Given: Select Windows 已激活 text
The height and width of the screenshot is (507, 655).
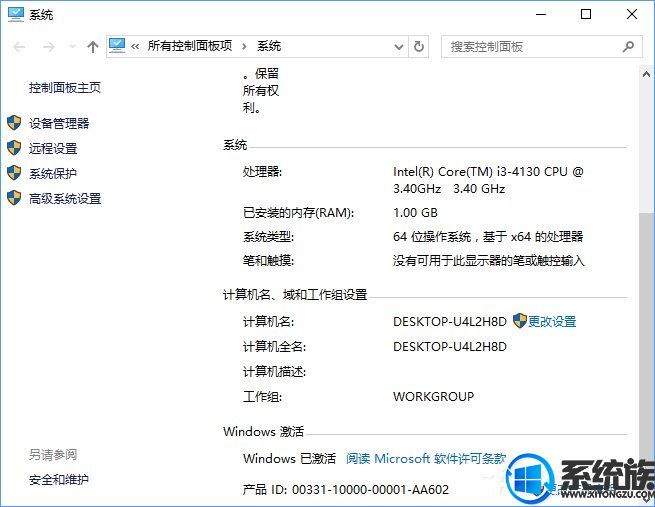Looking at the screenshot, I should 289,458.
